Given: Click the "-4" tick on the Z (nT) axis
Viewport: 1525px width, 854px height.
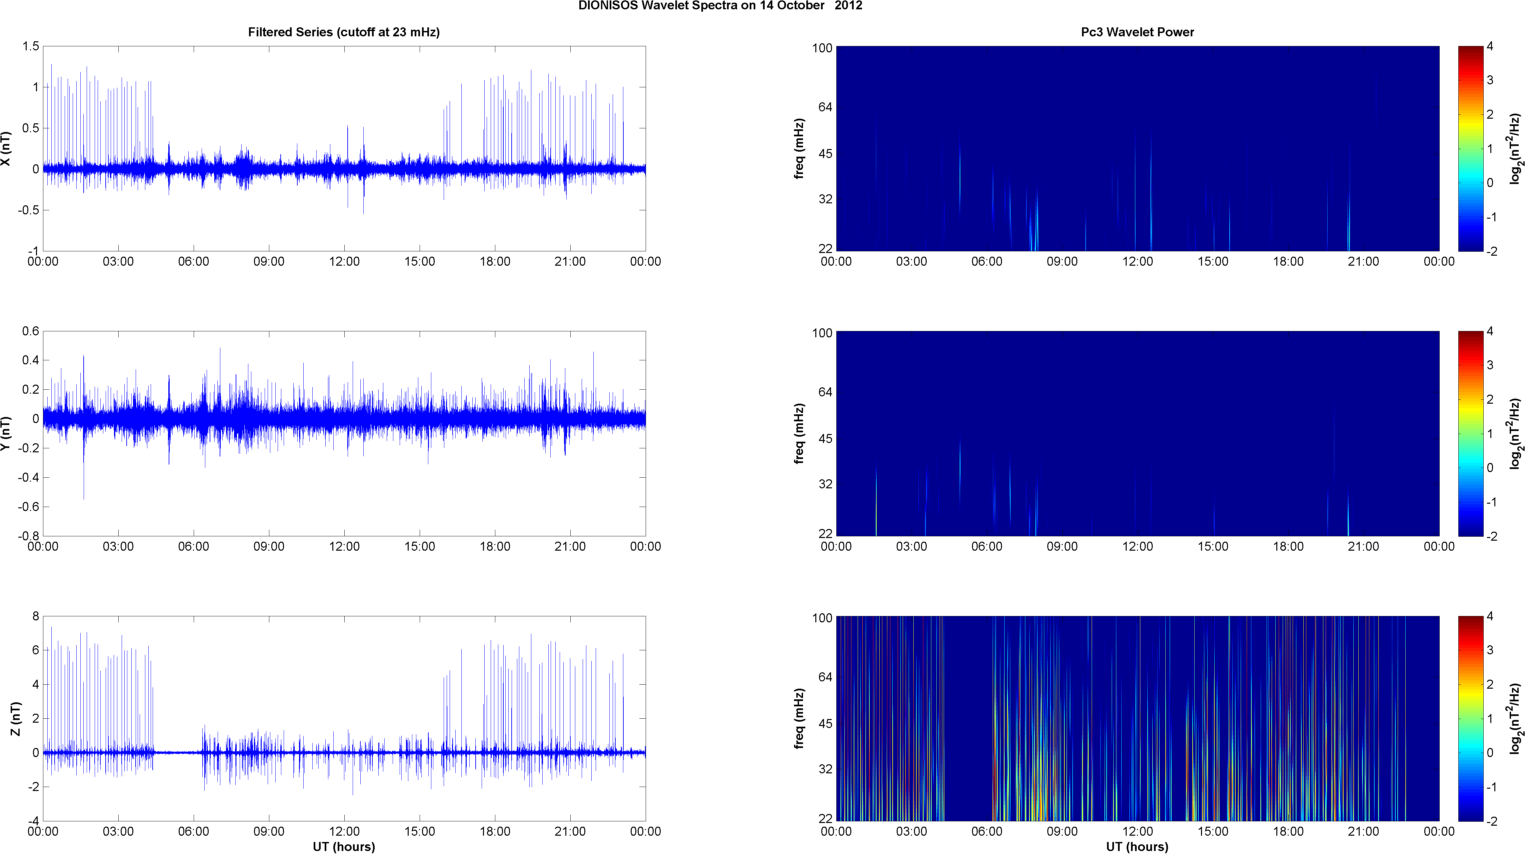Looking at the screenshot, I should (33, 821).
